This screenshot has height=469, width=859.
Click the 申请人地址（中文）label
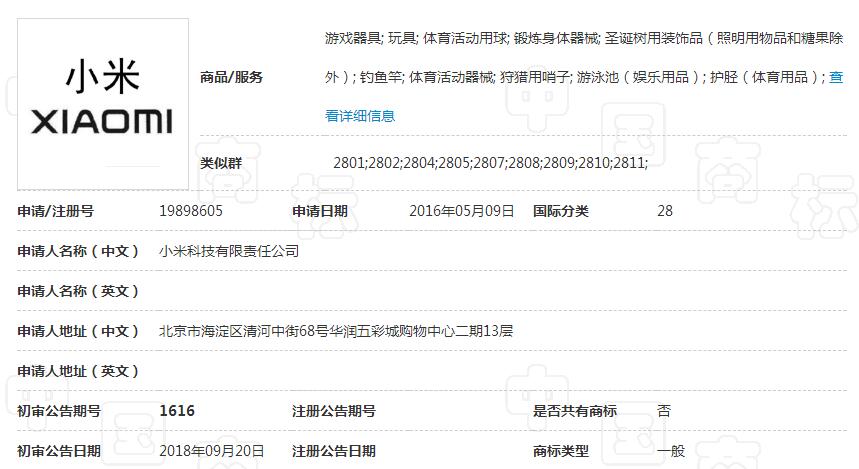tap(78, 331)
